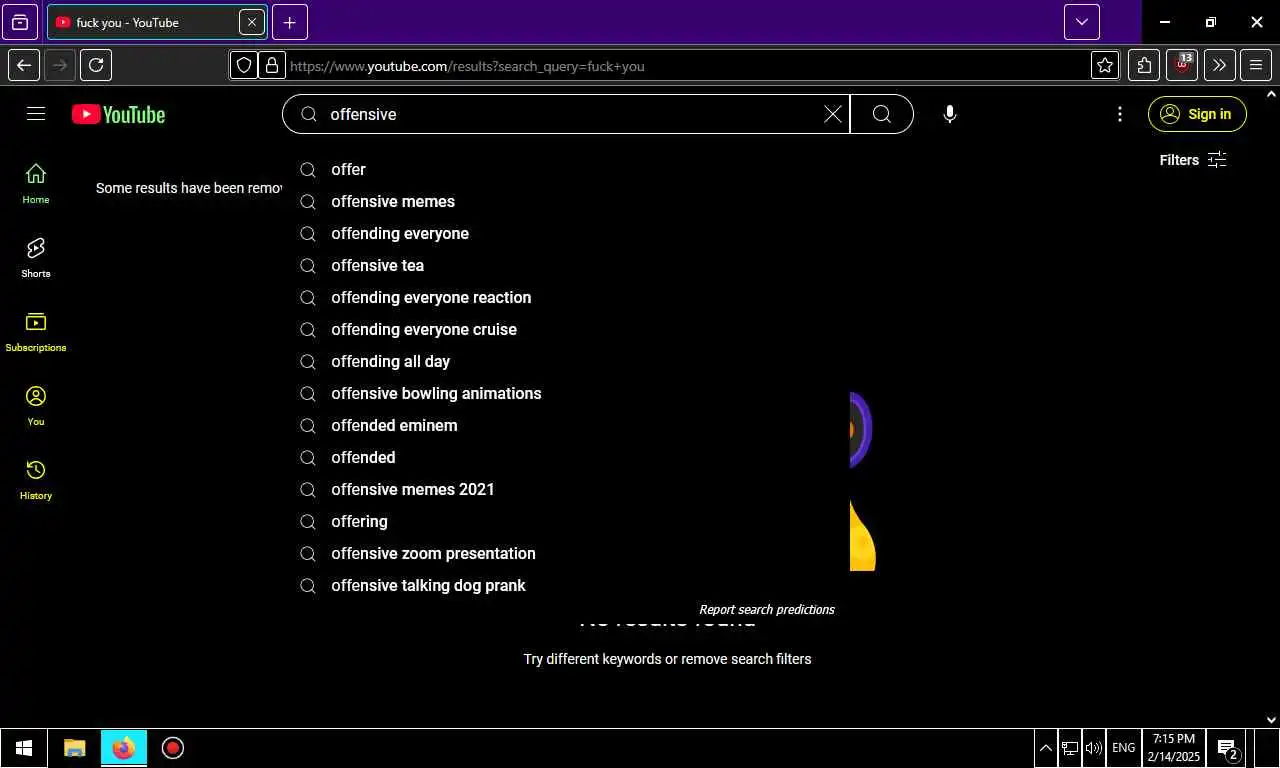Click the YouTube logo

(118, 114)
